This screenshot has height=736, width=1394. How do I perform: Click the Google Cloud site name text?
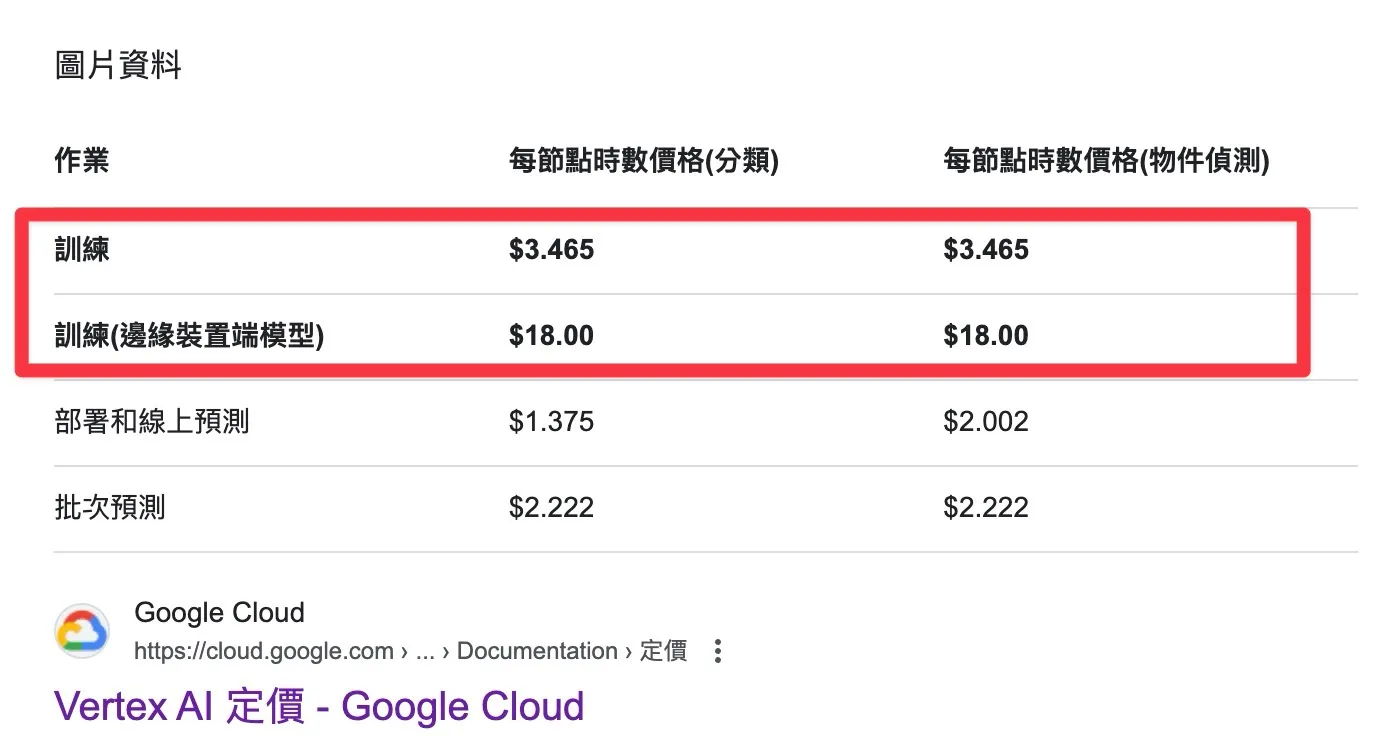coord(219,612)
